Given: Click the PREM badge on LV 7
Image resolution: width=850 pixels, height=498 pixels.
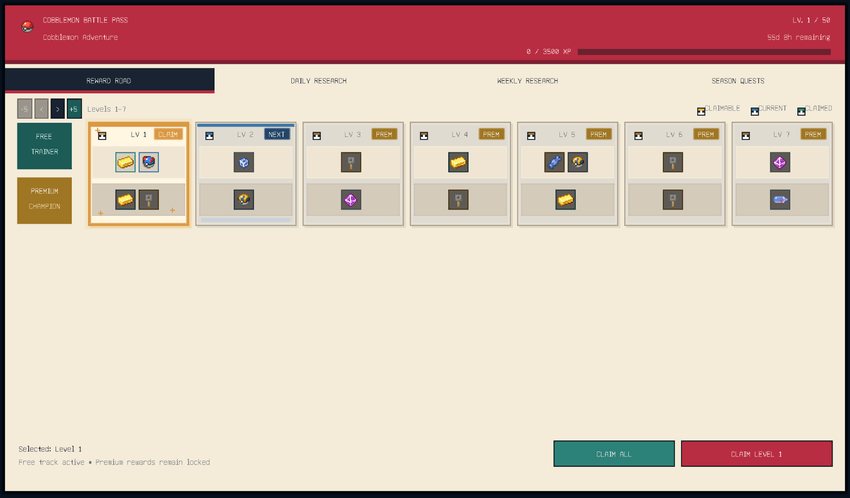Looking at the screenshot, I should [813, 134].
